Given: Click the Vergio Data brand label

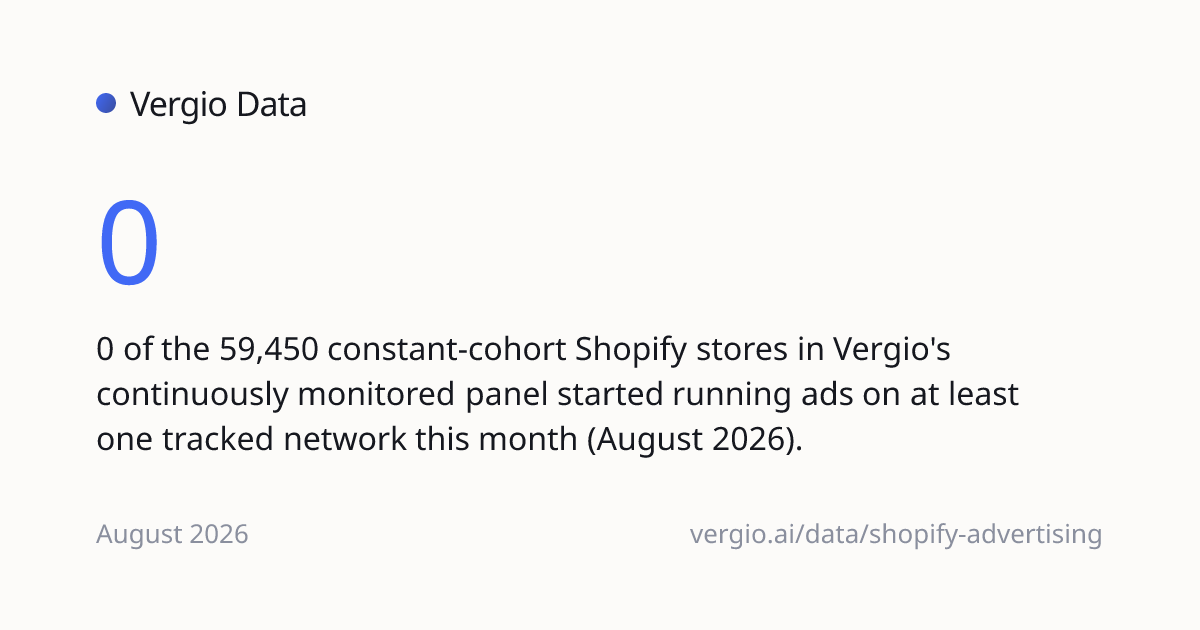Looking at the screenshot, I should pos(218,104).
